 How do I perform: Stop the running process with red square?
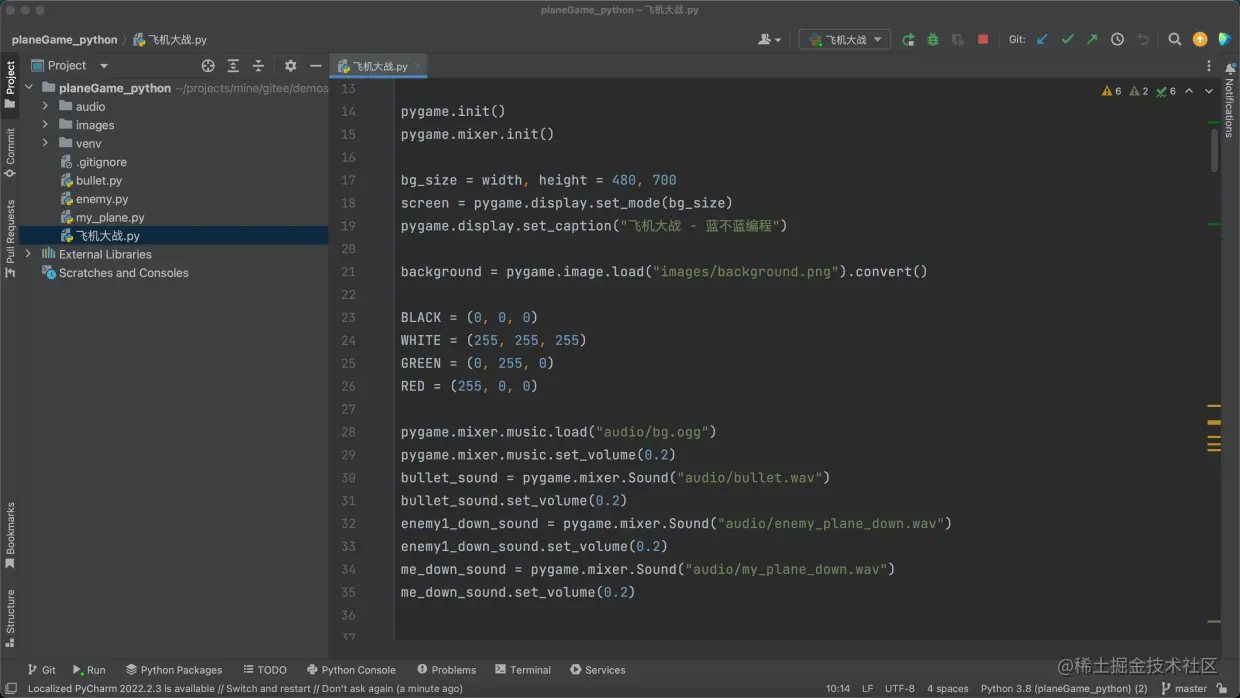pyautogui.click(x=983, y=40)
